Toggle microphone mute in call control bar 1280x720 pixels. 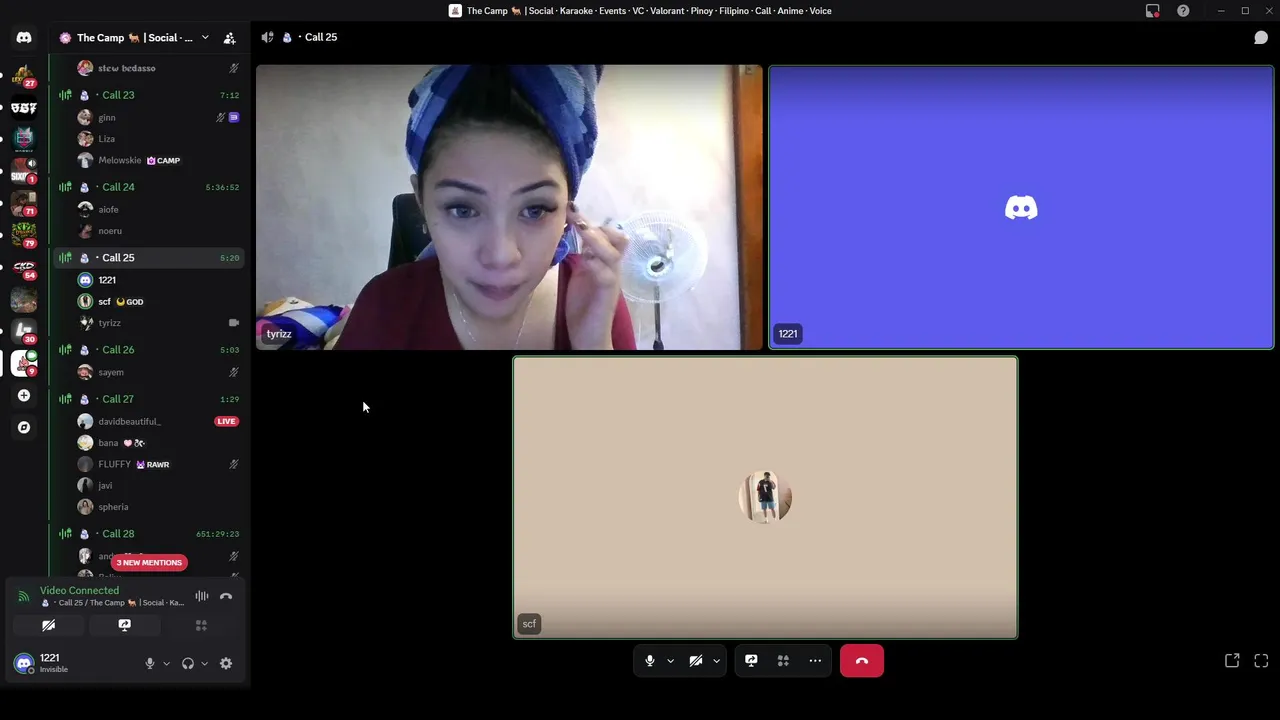pyautogui.click(x=650, y=661)
